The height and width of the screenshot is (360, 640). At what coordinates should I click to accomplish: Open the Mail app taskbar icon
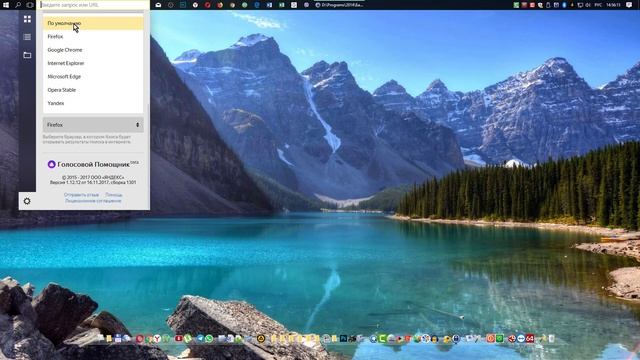[158, 5]
